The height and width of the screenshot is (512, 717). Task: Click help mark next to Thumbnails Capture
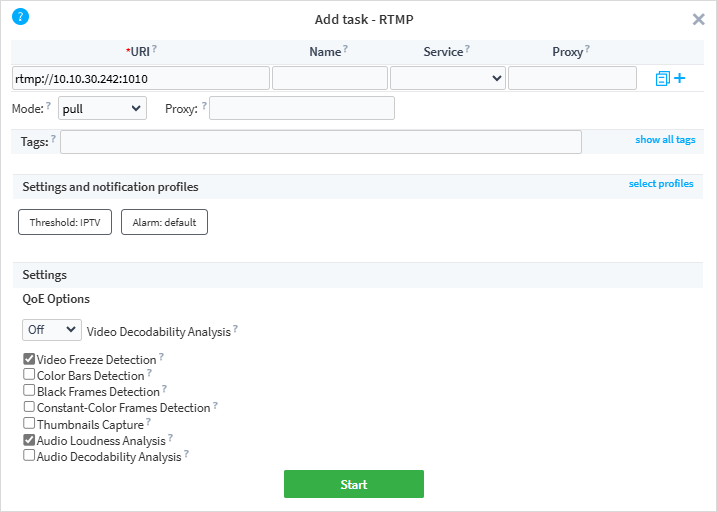[149, 423]
